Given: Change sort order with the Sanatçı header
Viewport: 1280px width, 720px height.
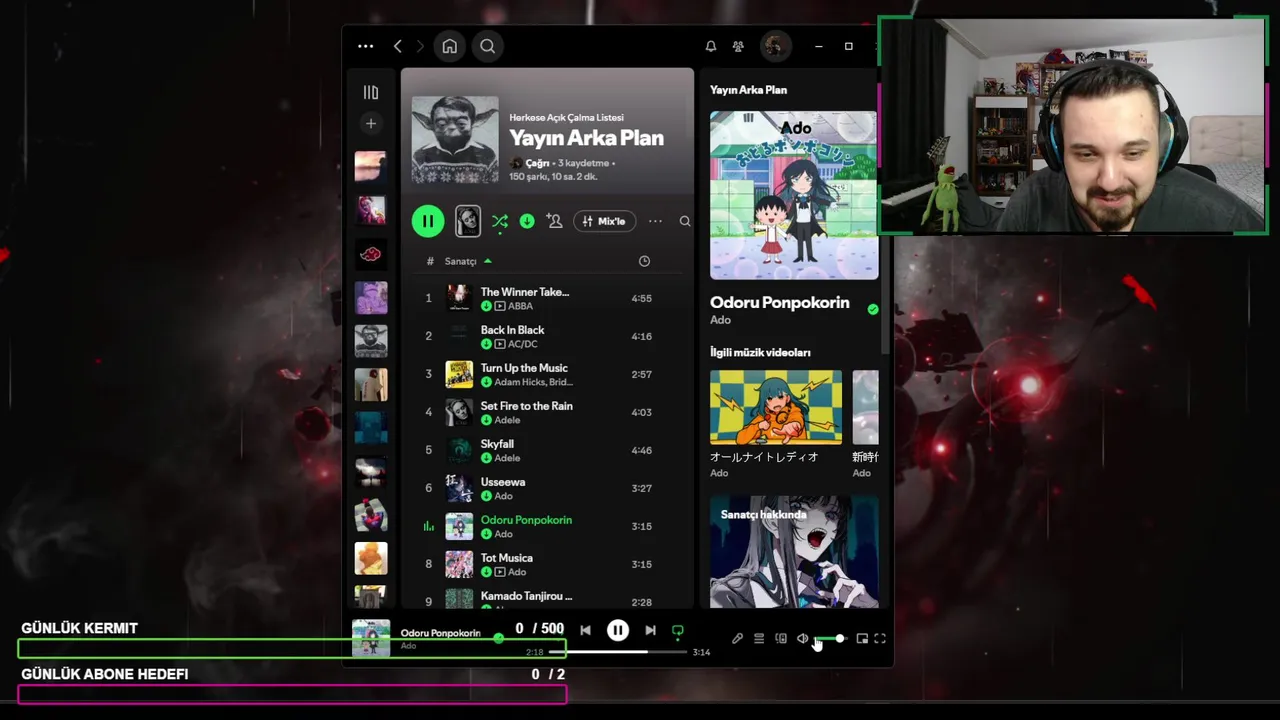Looking at the screenshot, I should (x=468, y=261).
